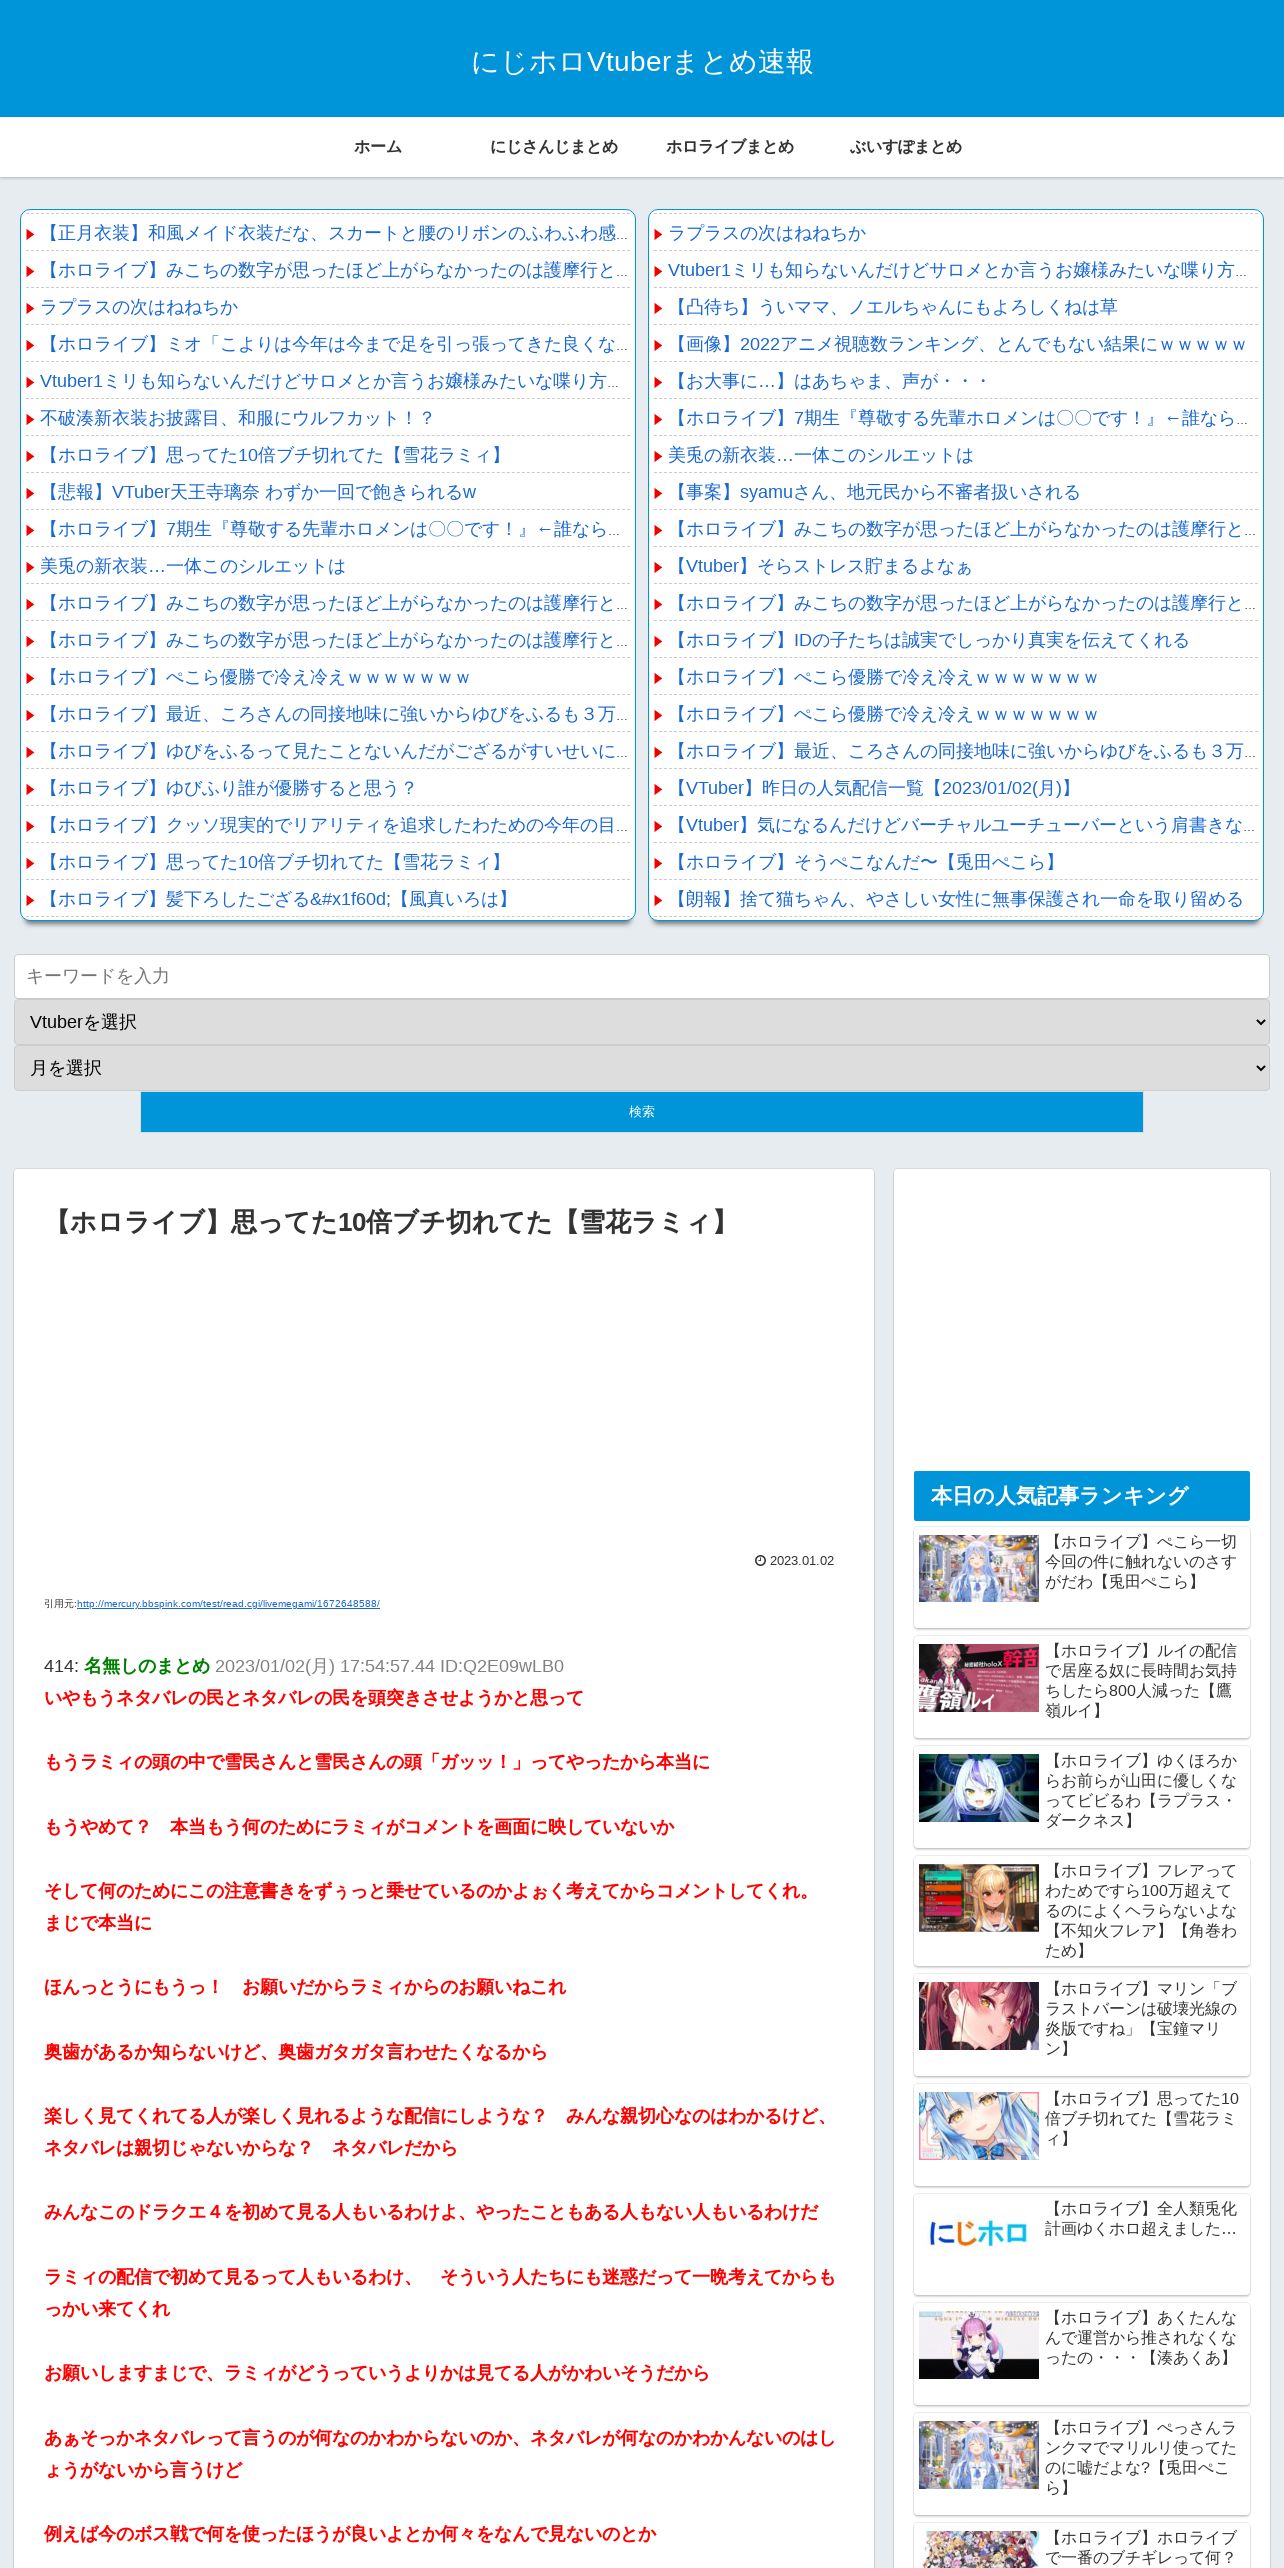The image size is (1284, 2568).
Task: Click thumbnail for ゆくほろからお前らが山田に優しく article
Action: pyautogui.click(x=979, y=1788)
